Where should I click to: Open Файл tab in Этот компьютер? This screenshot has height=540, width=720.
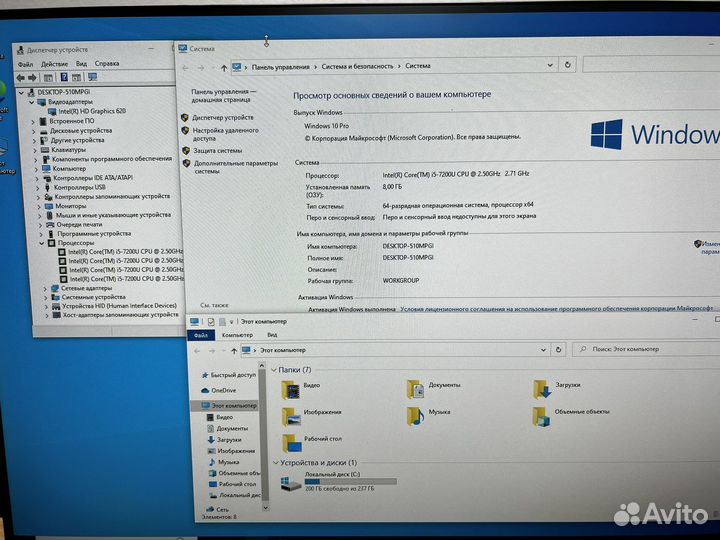click(201, 336)
